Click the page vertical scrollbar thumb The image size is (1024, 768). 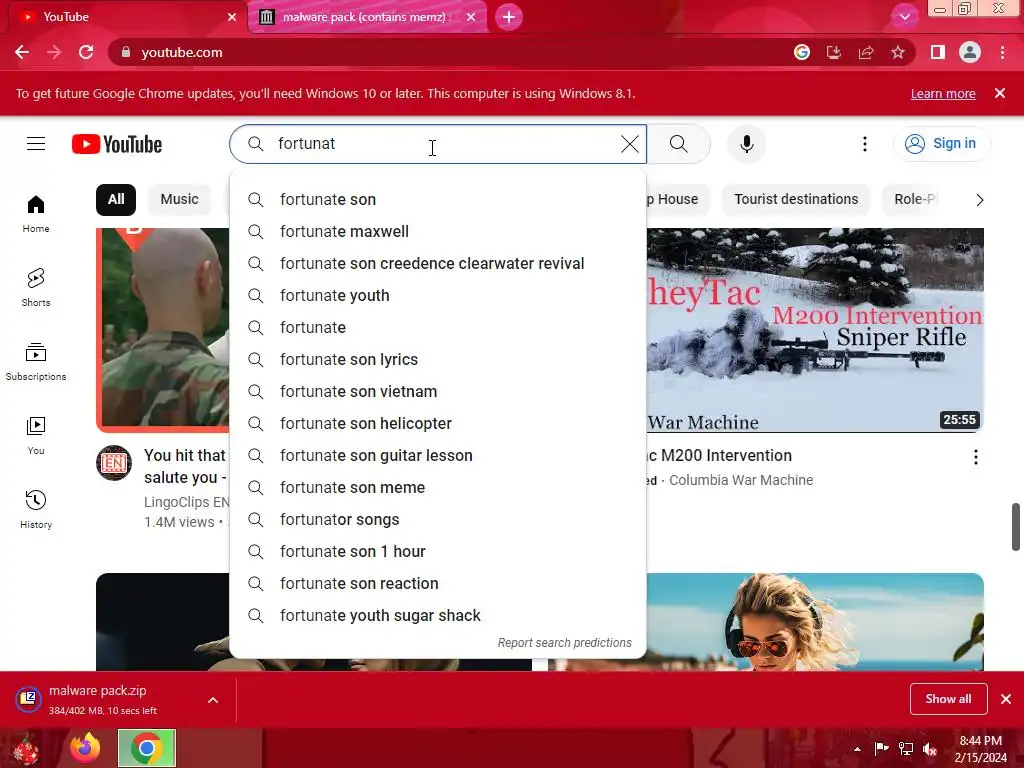click(x=1016, y=526)
